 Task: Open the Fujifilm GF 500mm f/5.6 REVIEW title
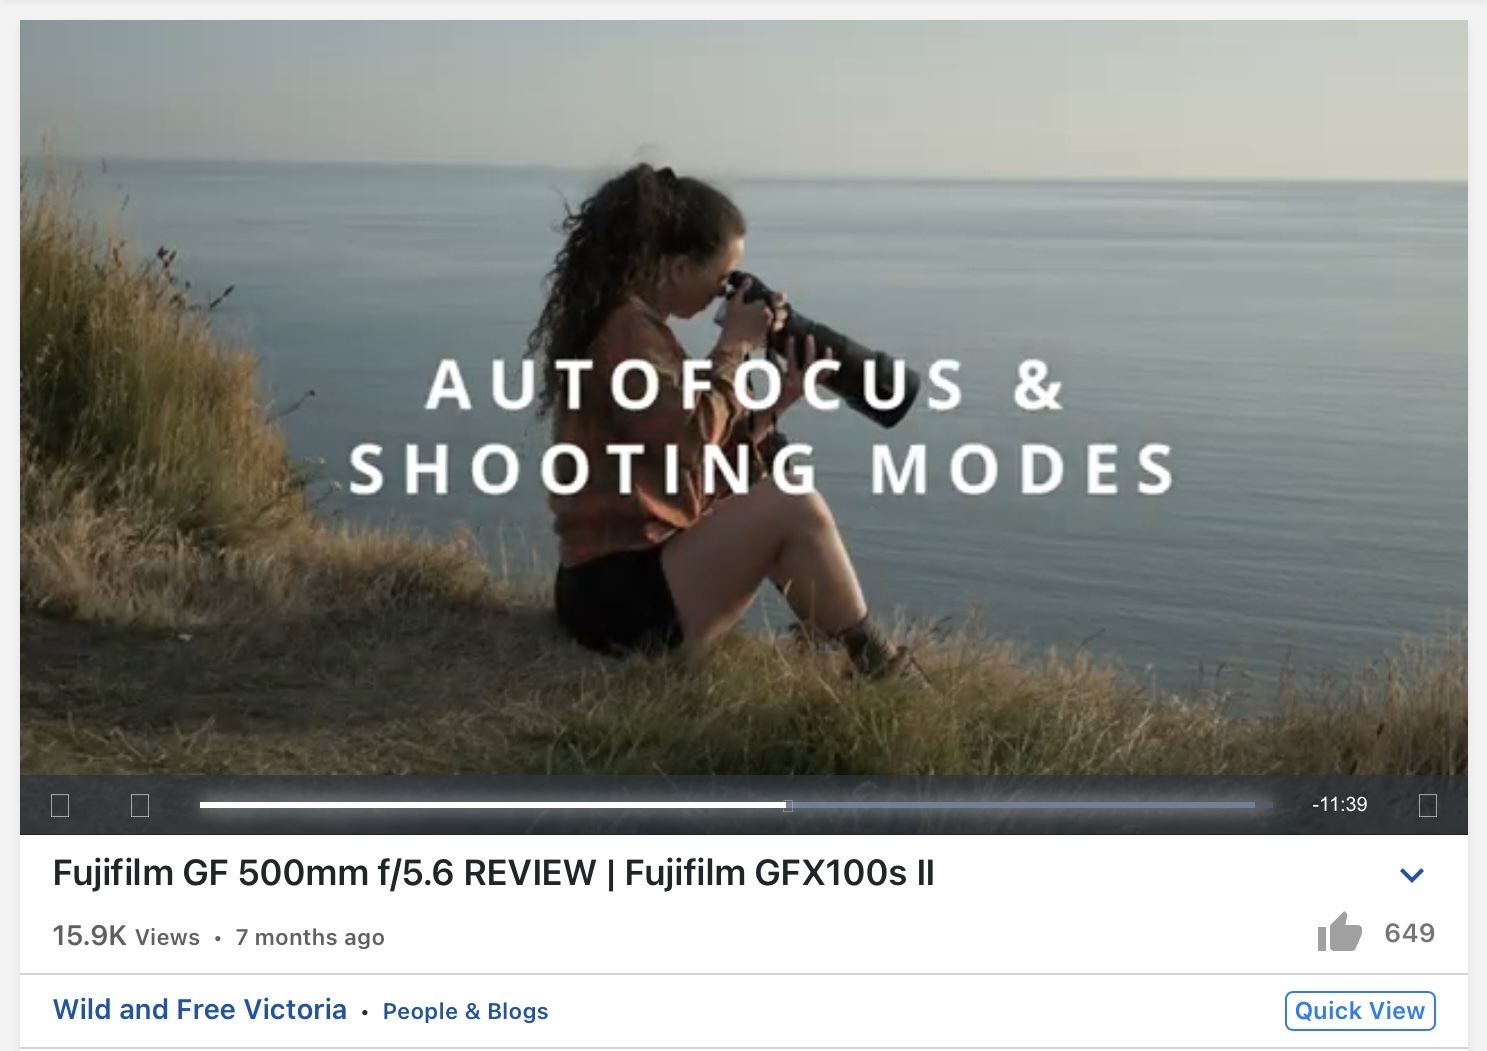coord(493,873)
